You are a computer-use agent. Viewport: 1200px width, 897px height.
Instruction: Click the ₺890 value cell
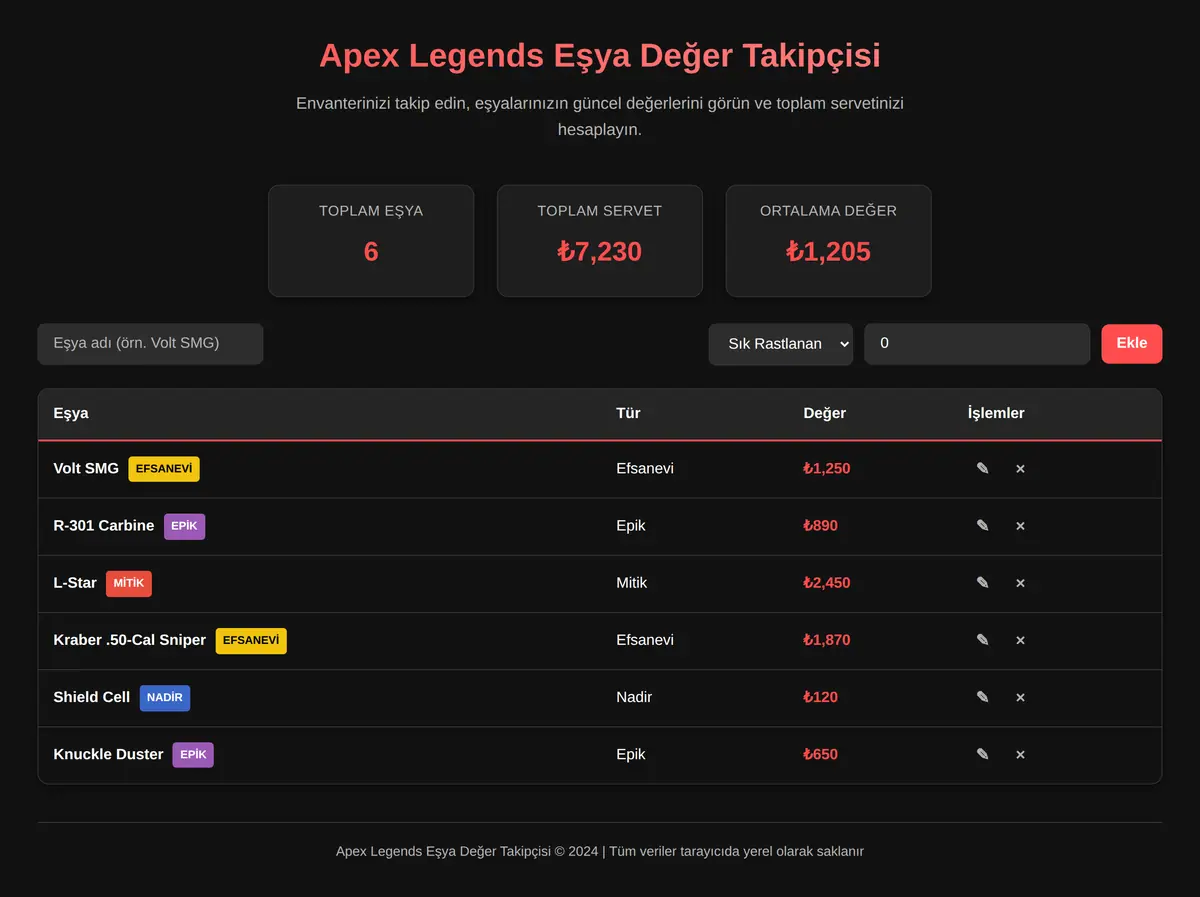point(821,526)
